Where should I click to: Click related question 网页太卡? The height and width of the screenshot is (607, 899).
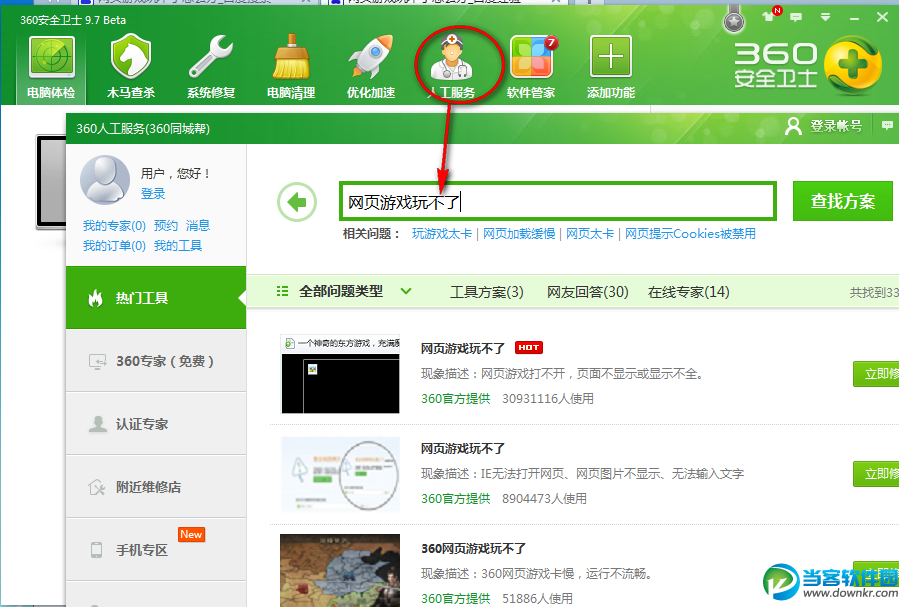(x=590, y=234)
